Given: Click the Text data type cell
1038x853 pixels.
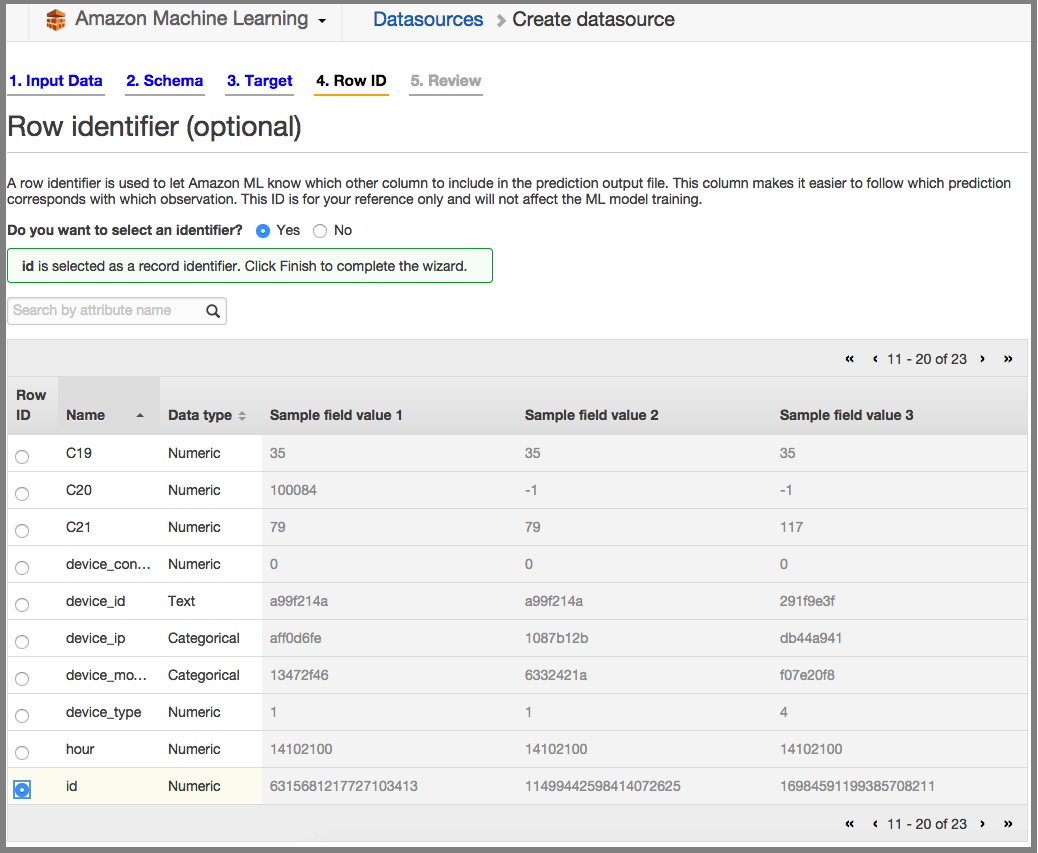Looking at the screenshot, I should 181,602.
